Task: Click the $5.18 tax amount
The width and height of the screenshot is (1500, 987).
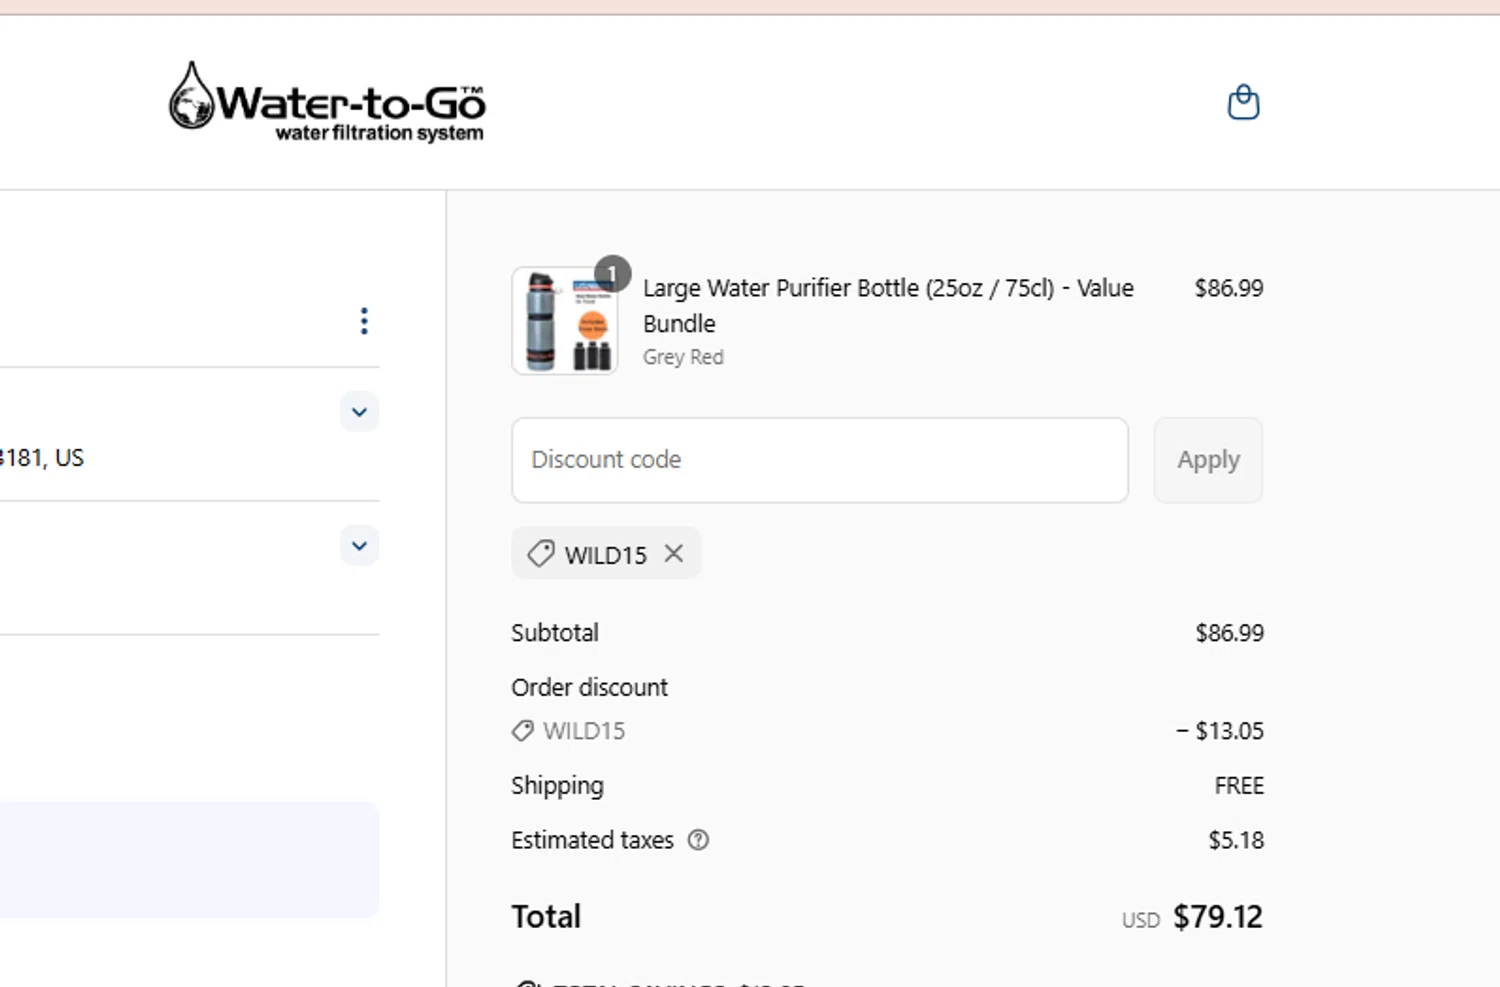Action: pos(1236,840)
